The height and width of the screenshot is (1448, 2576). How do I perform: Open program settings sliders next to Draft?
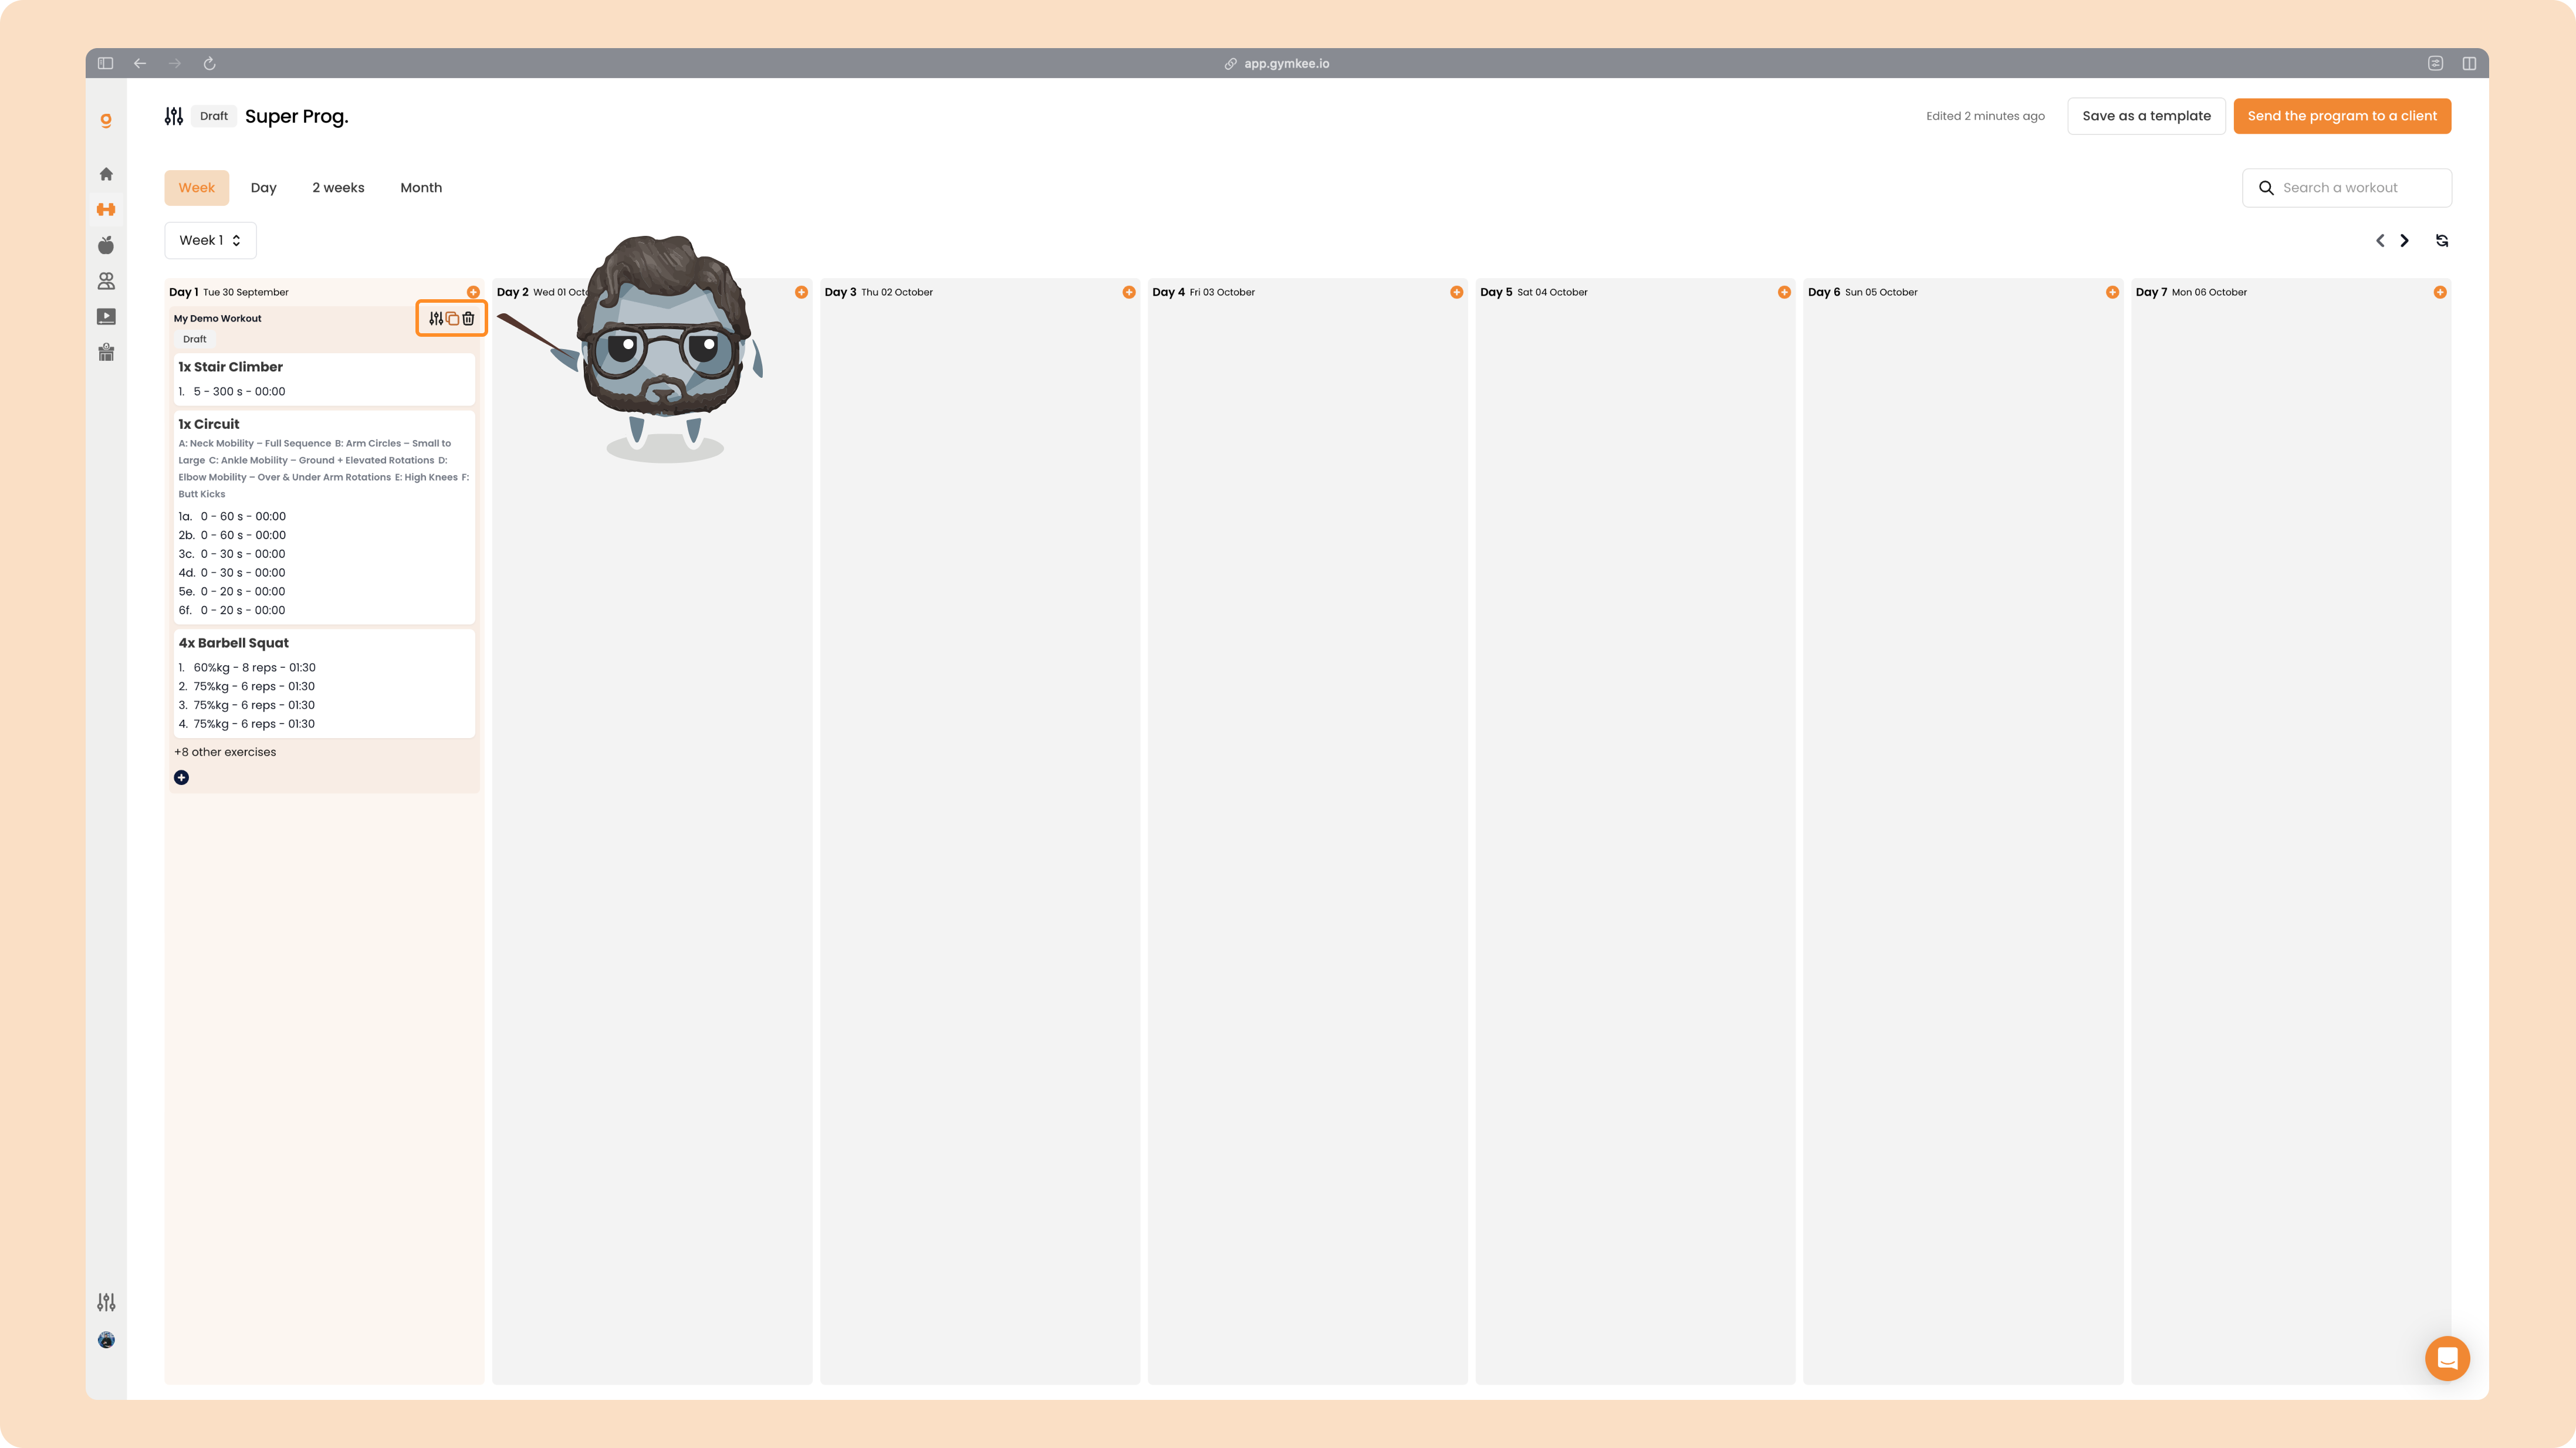pos(174,116)
